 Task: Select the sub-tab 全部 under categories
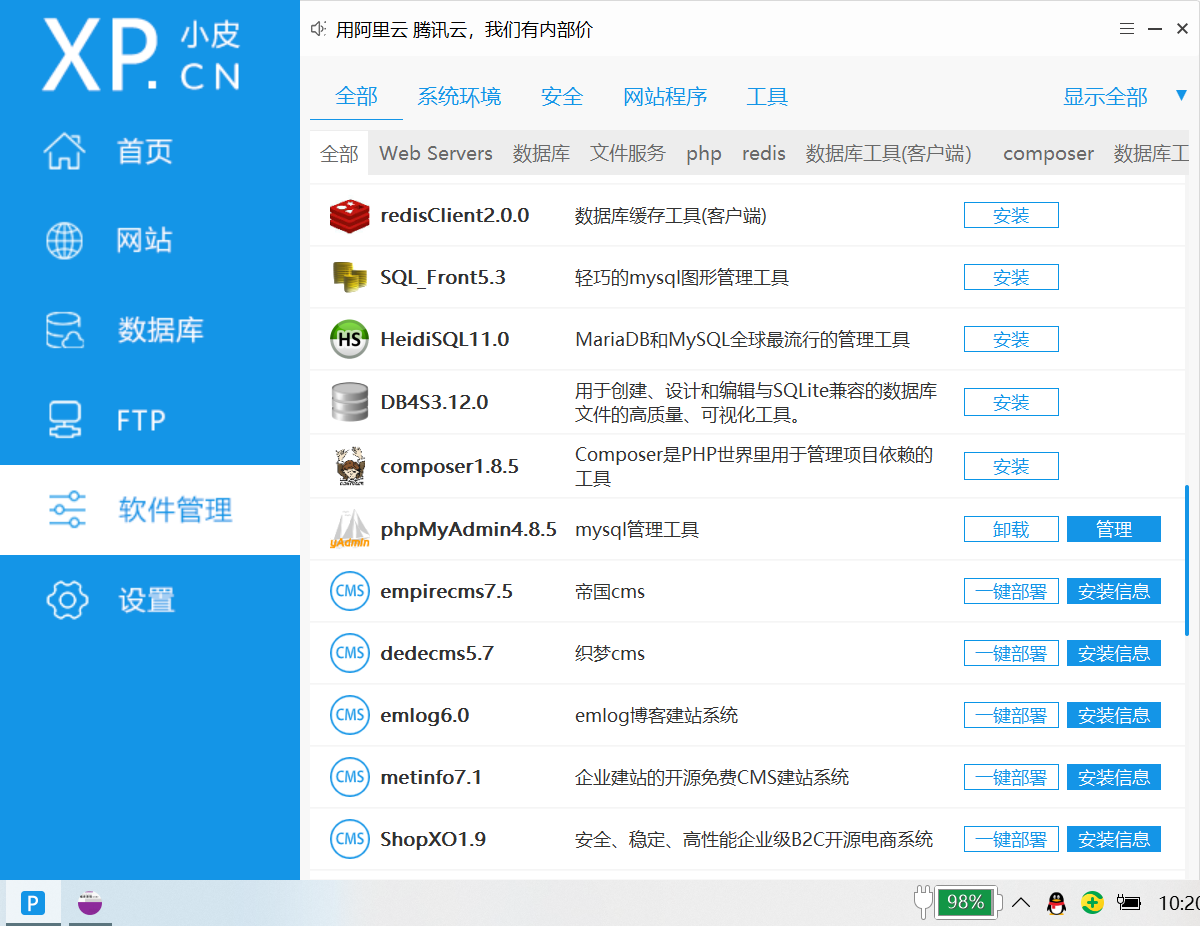339,154
